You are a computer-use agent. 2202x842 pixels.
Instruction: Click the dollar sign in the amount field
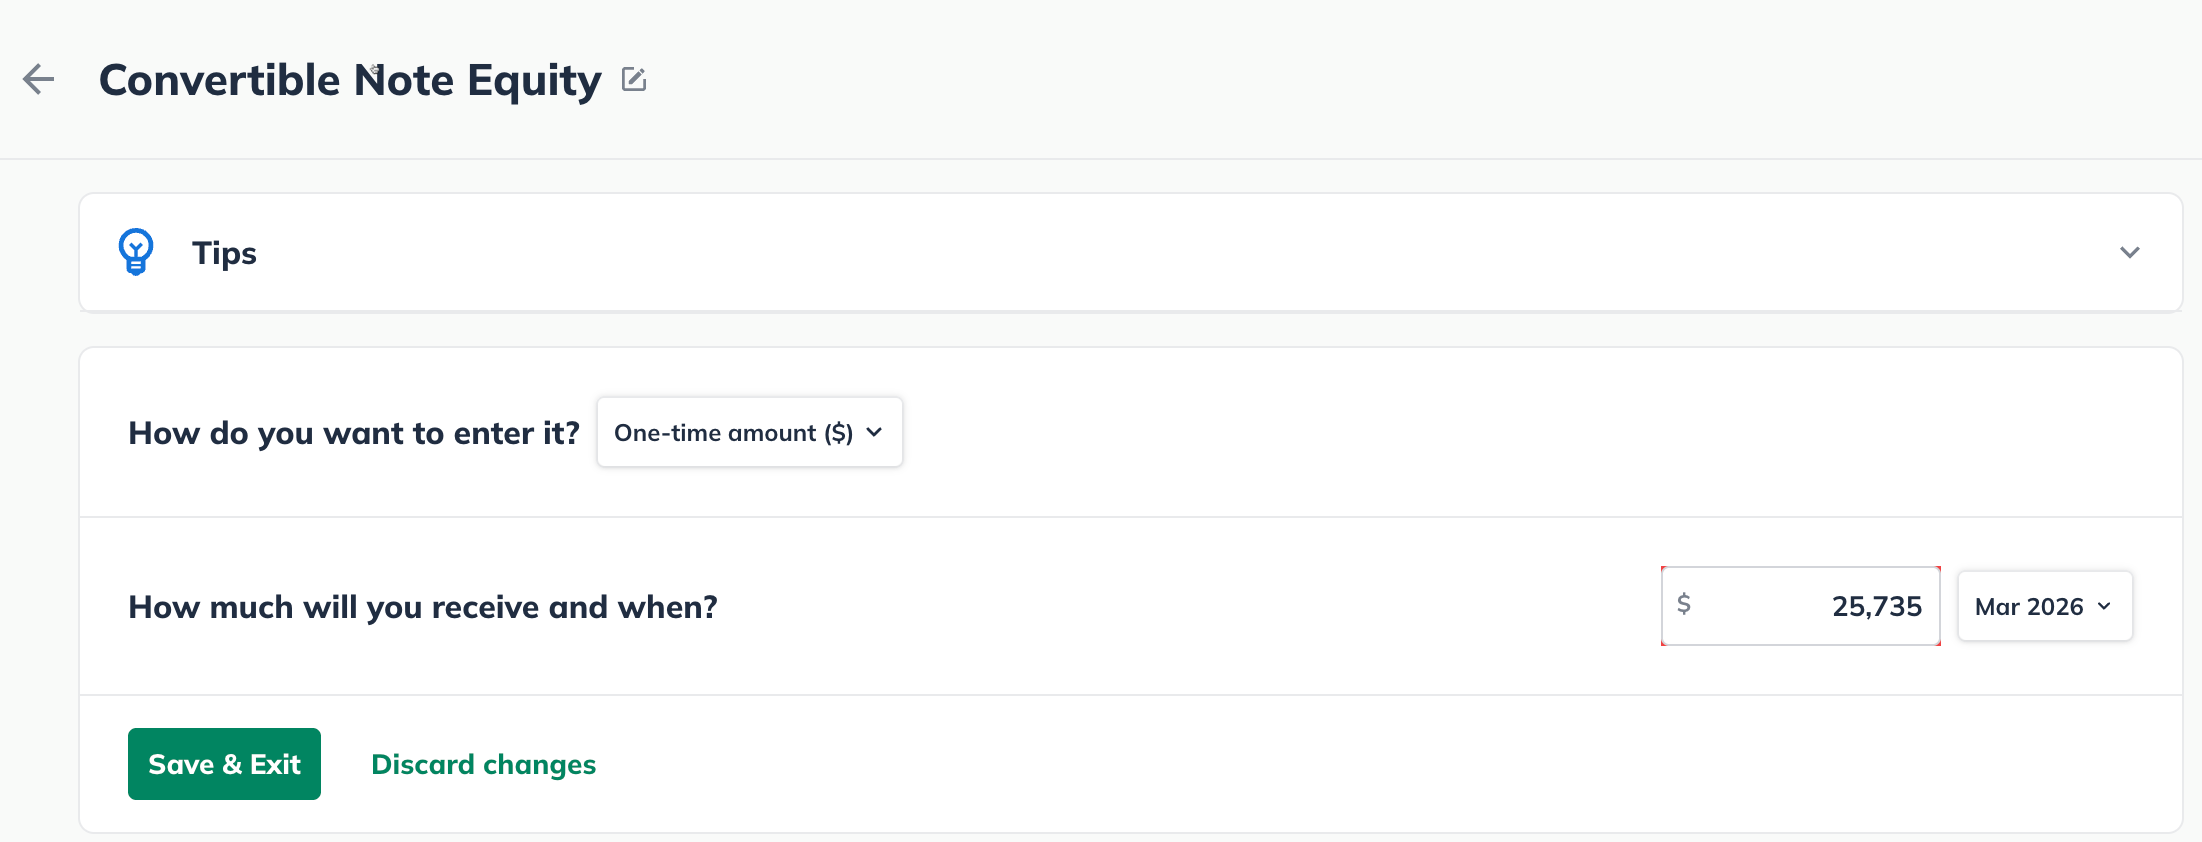pyautogui.click(x=1684, y=604)
